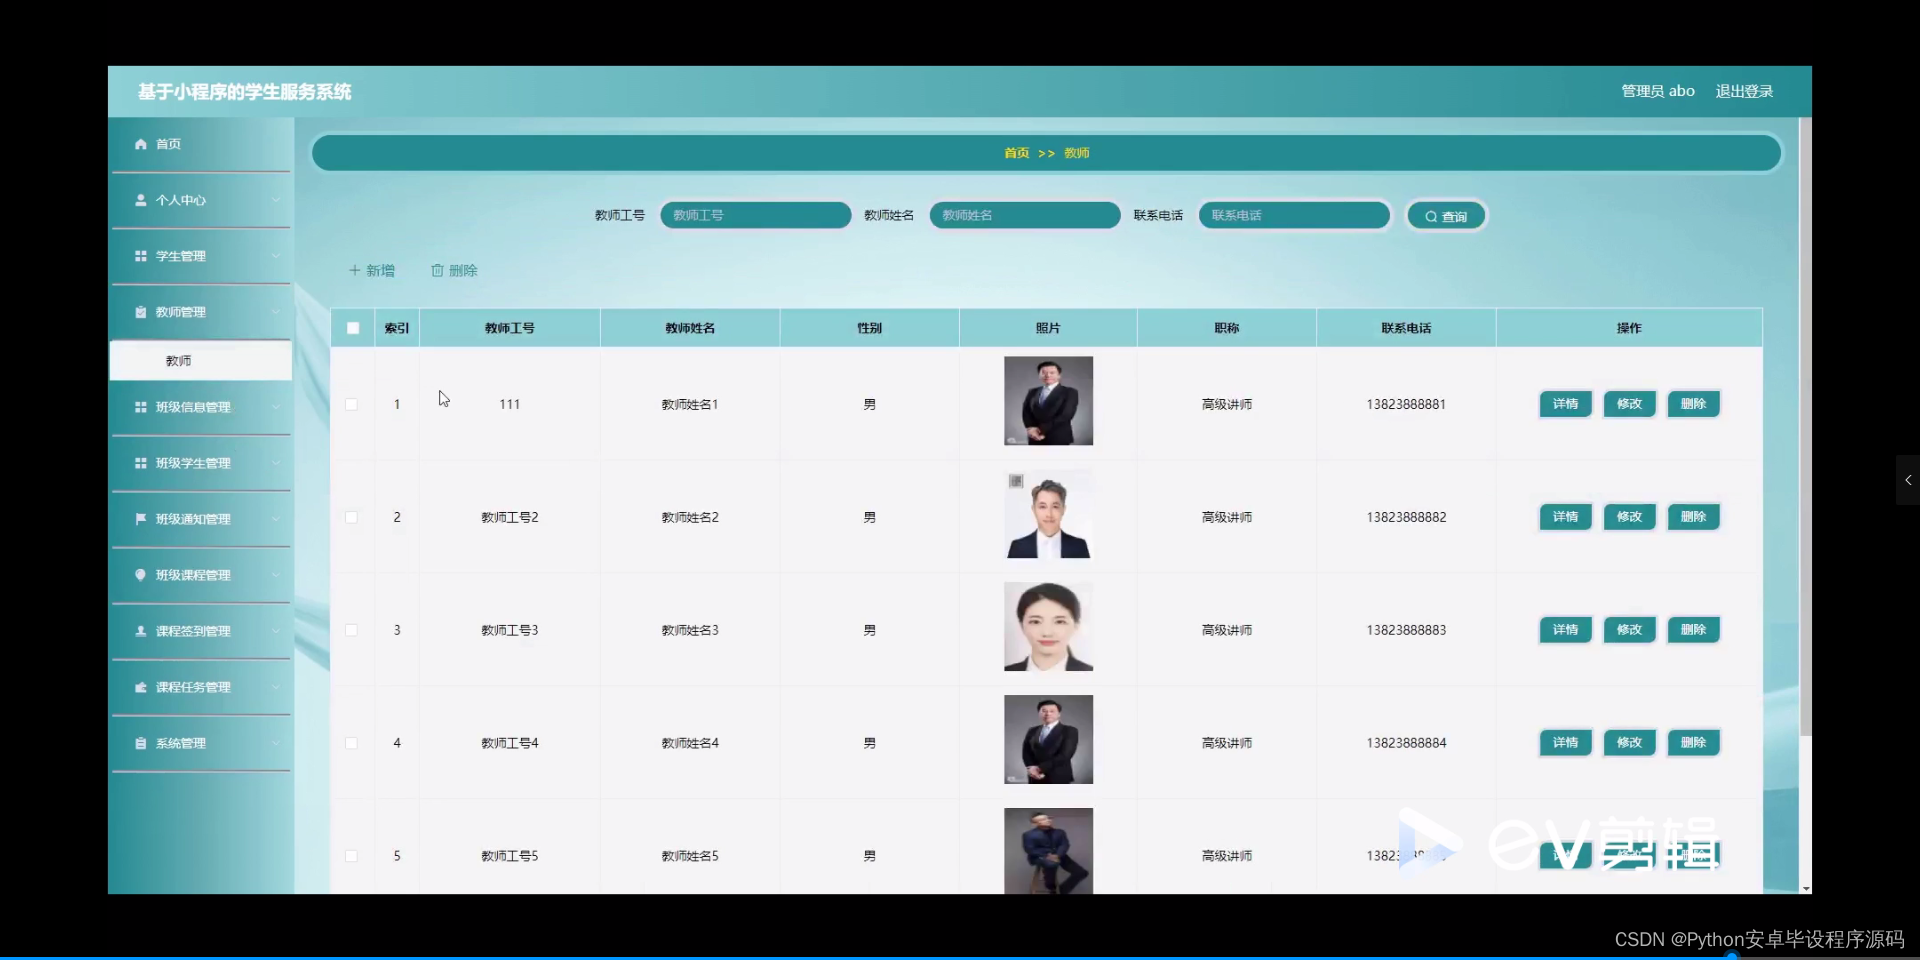
Task: Check the select-all checkbox in table header
Action: 352,328
